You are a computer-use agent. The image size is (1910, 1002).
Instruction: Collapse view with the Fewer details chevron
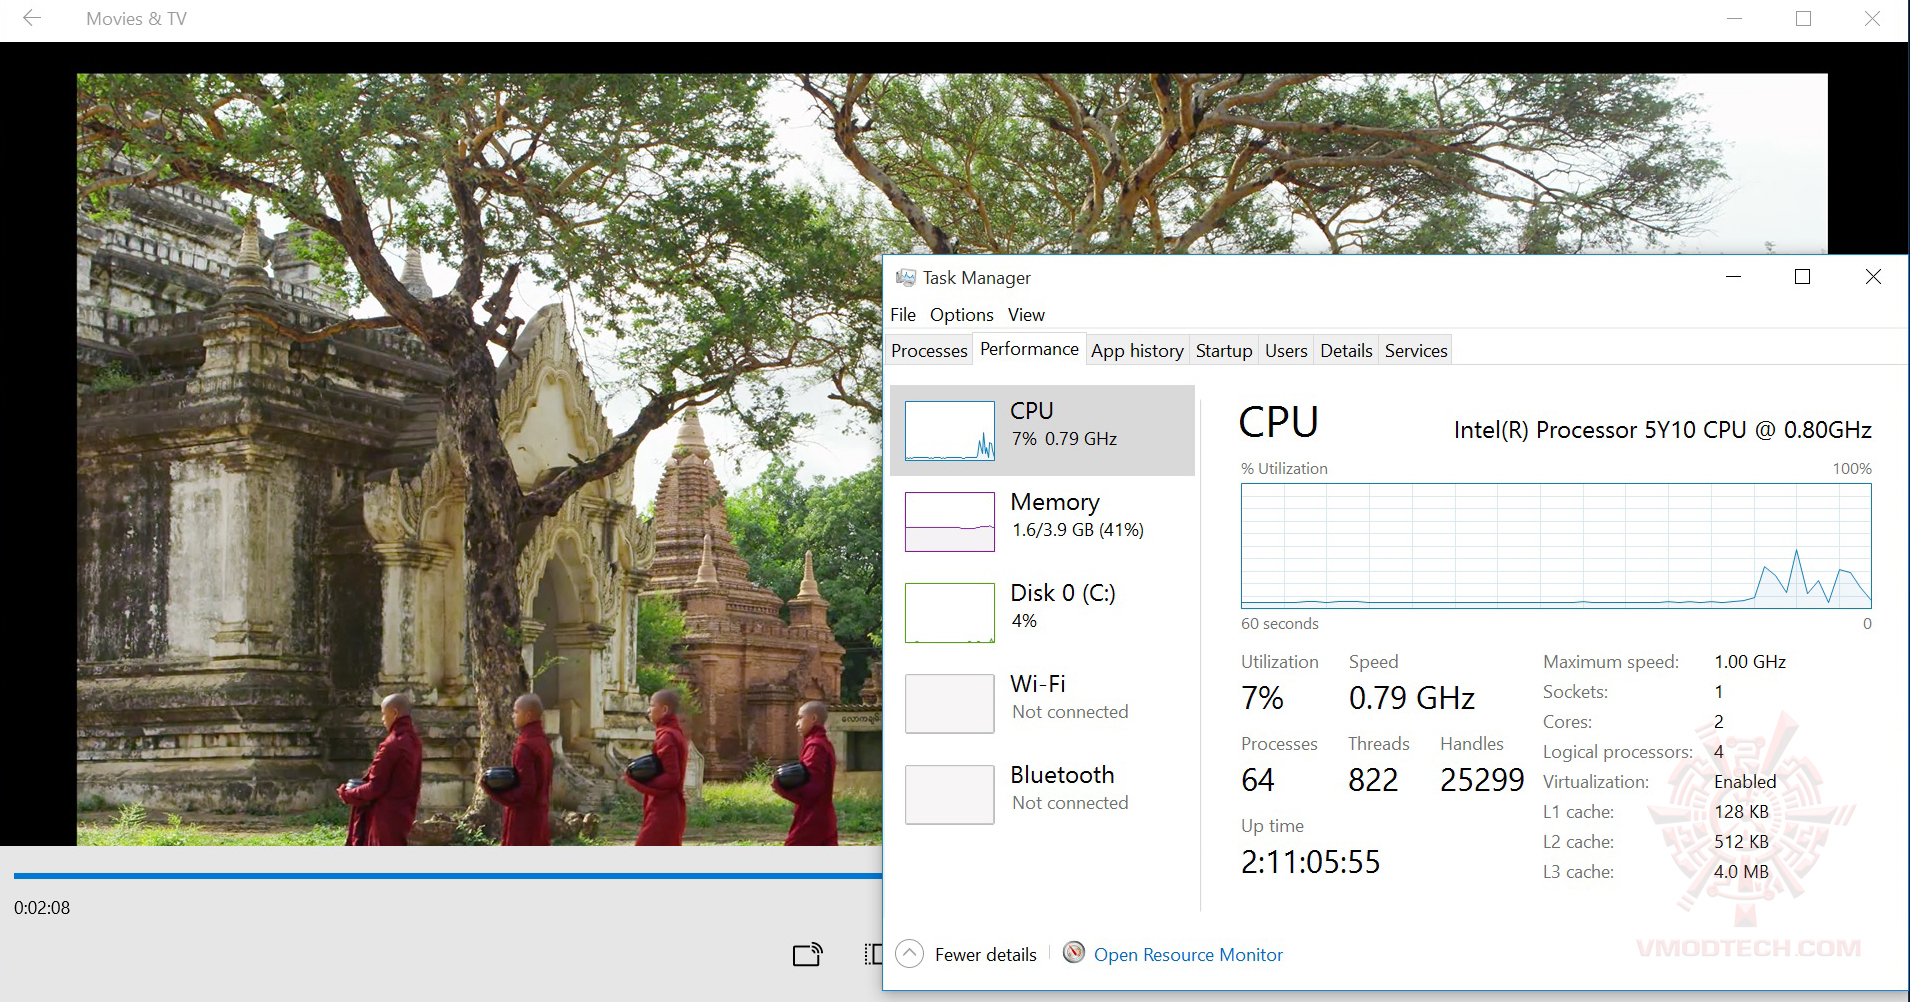909,954
